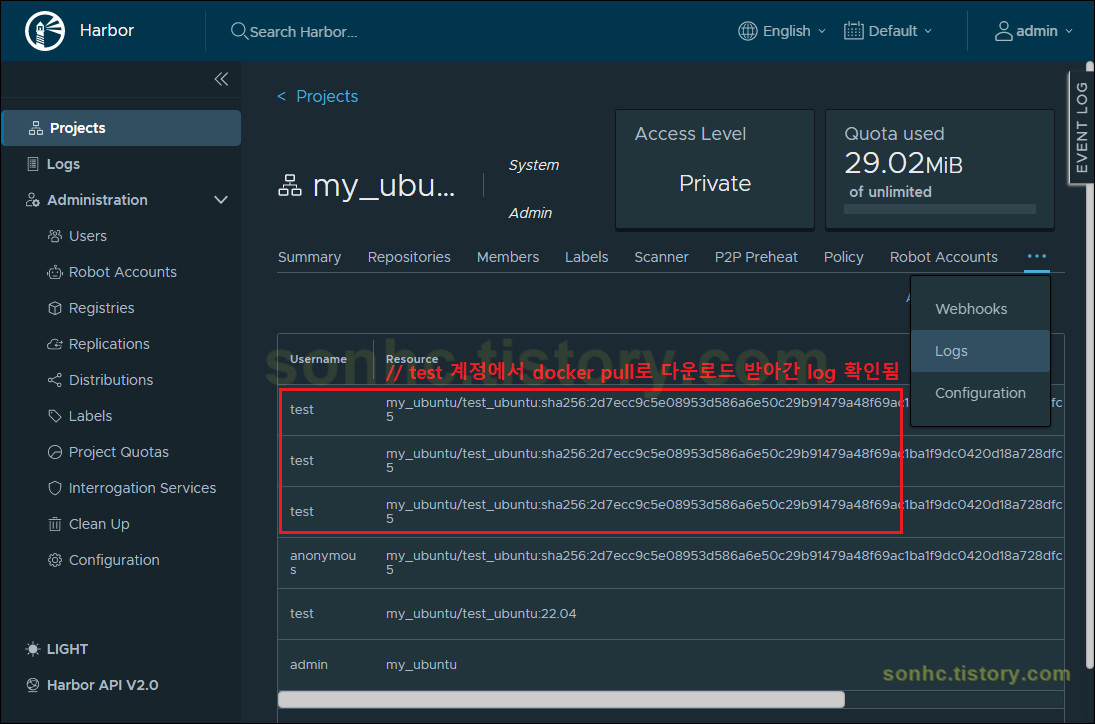Switch to the Policy tab
The height and width of the screenshot is (724, 1095).
click(x=844, y=258)
